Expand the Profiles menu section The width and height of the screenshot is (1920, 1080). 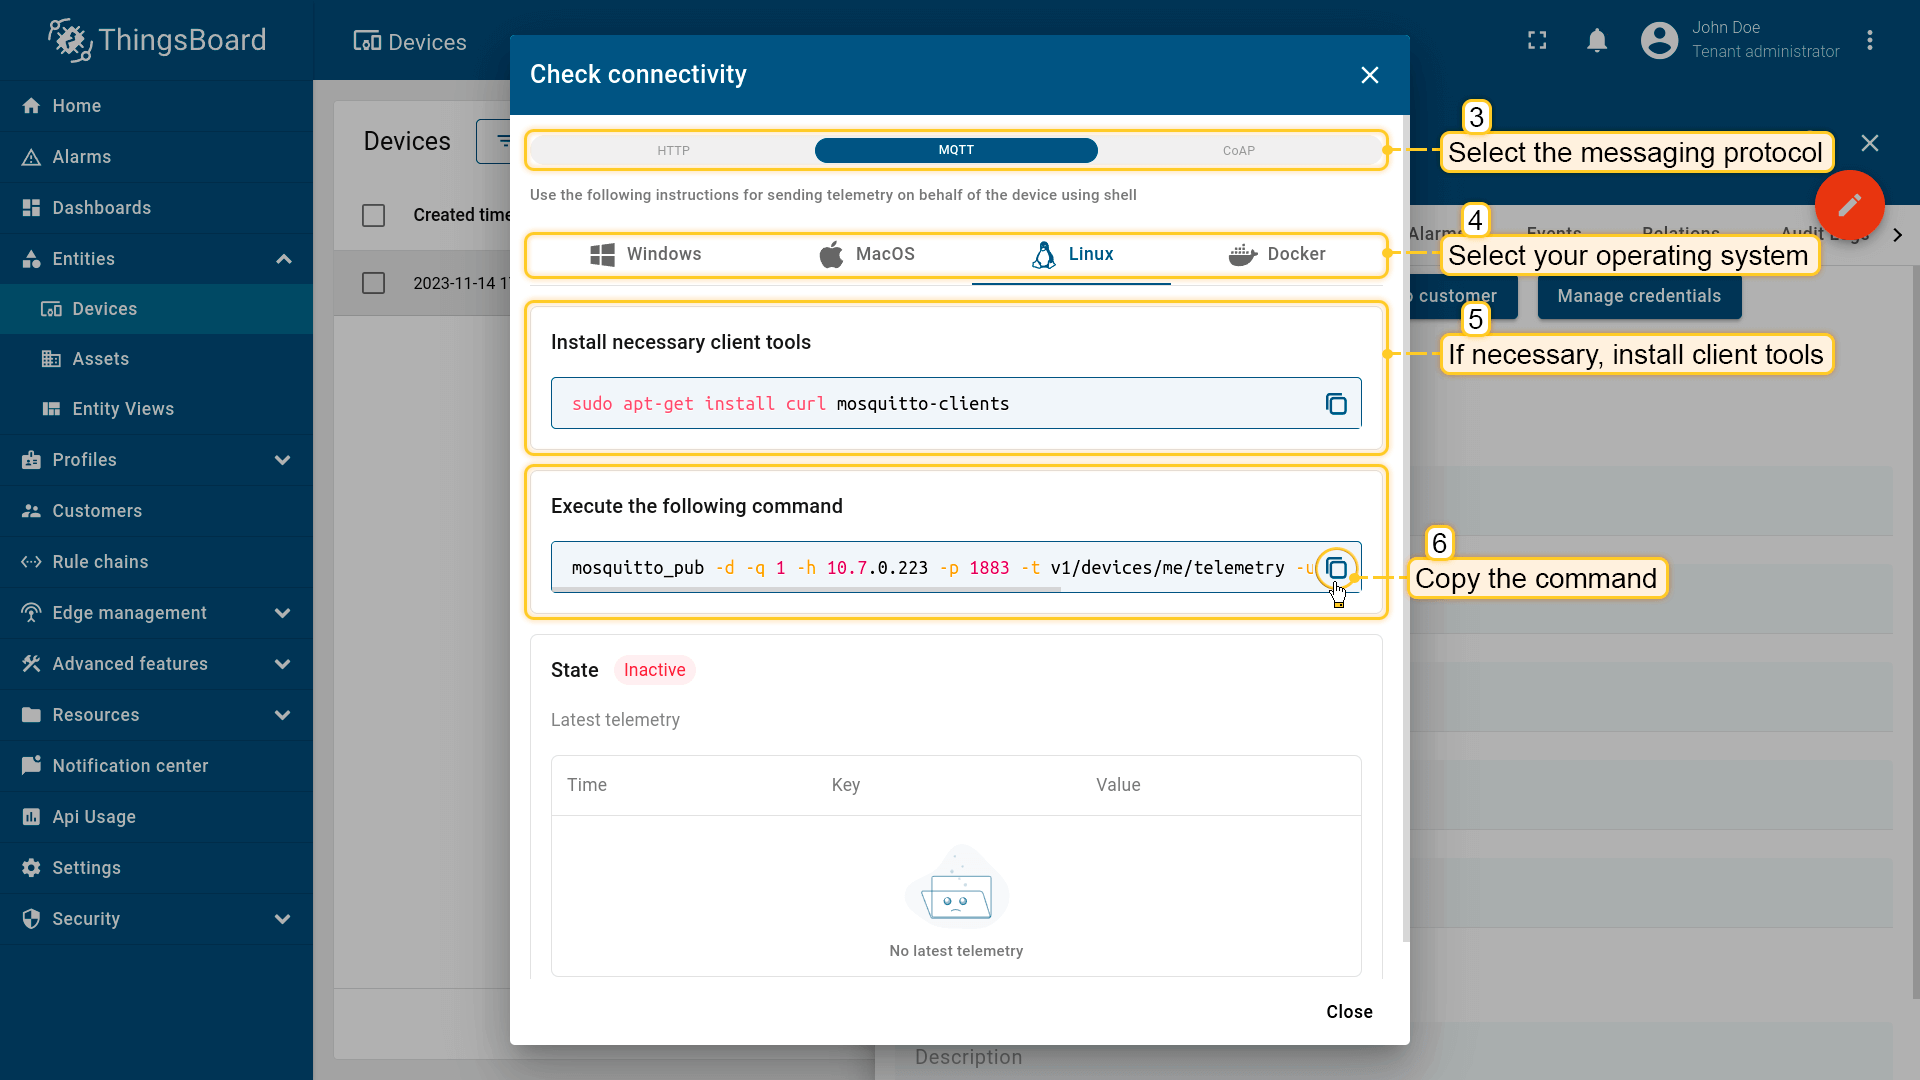[x=283, y=460]
